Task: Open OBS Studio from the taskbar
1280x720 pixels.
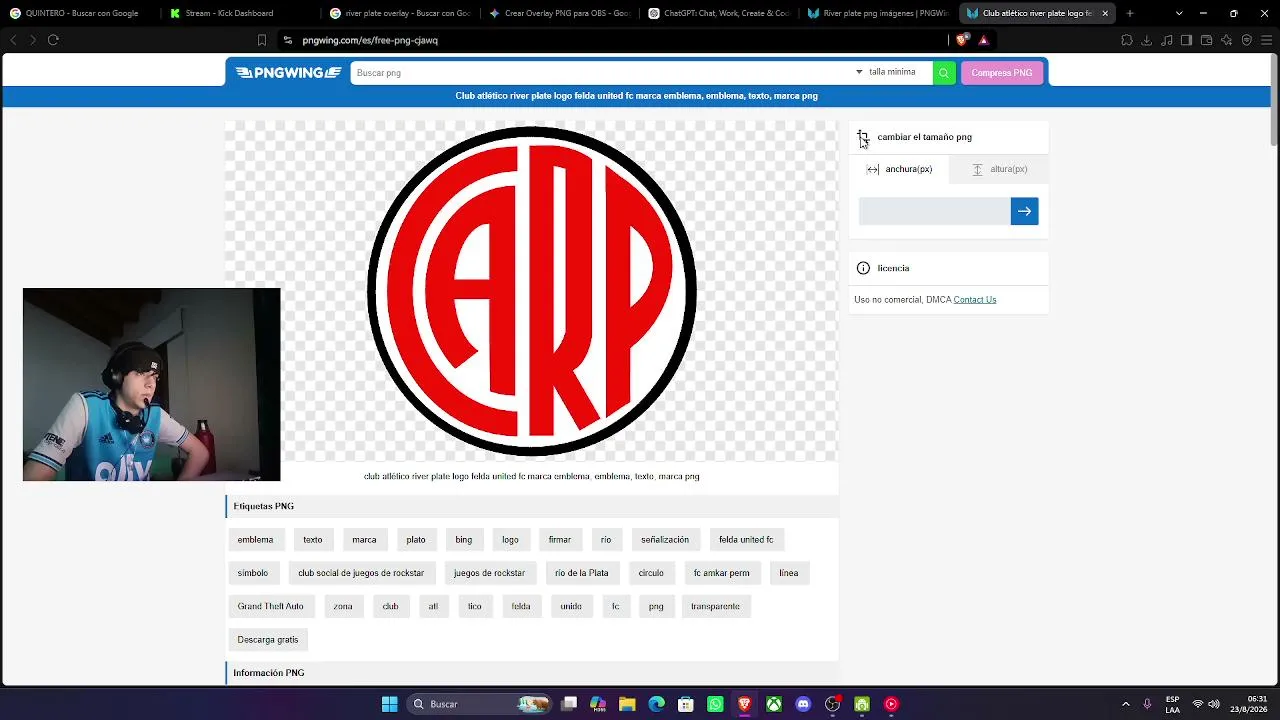Action: click(833, 704)
